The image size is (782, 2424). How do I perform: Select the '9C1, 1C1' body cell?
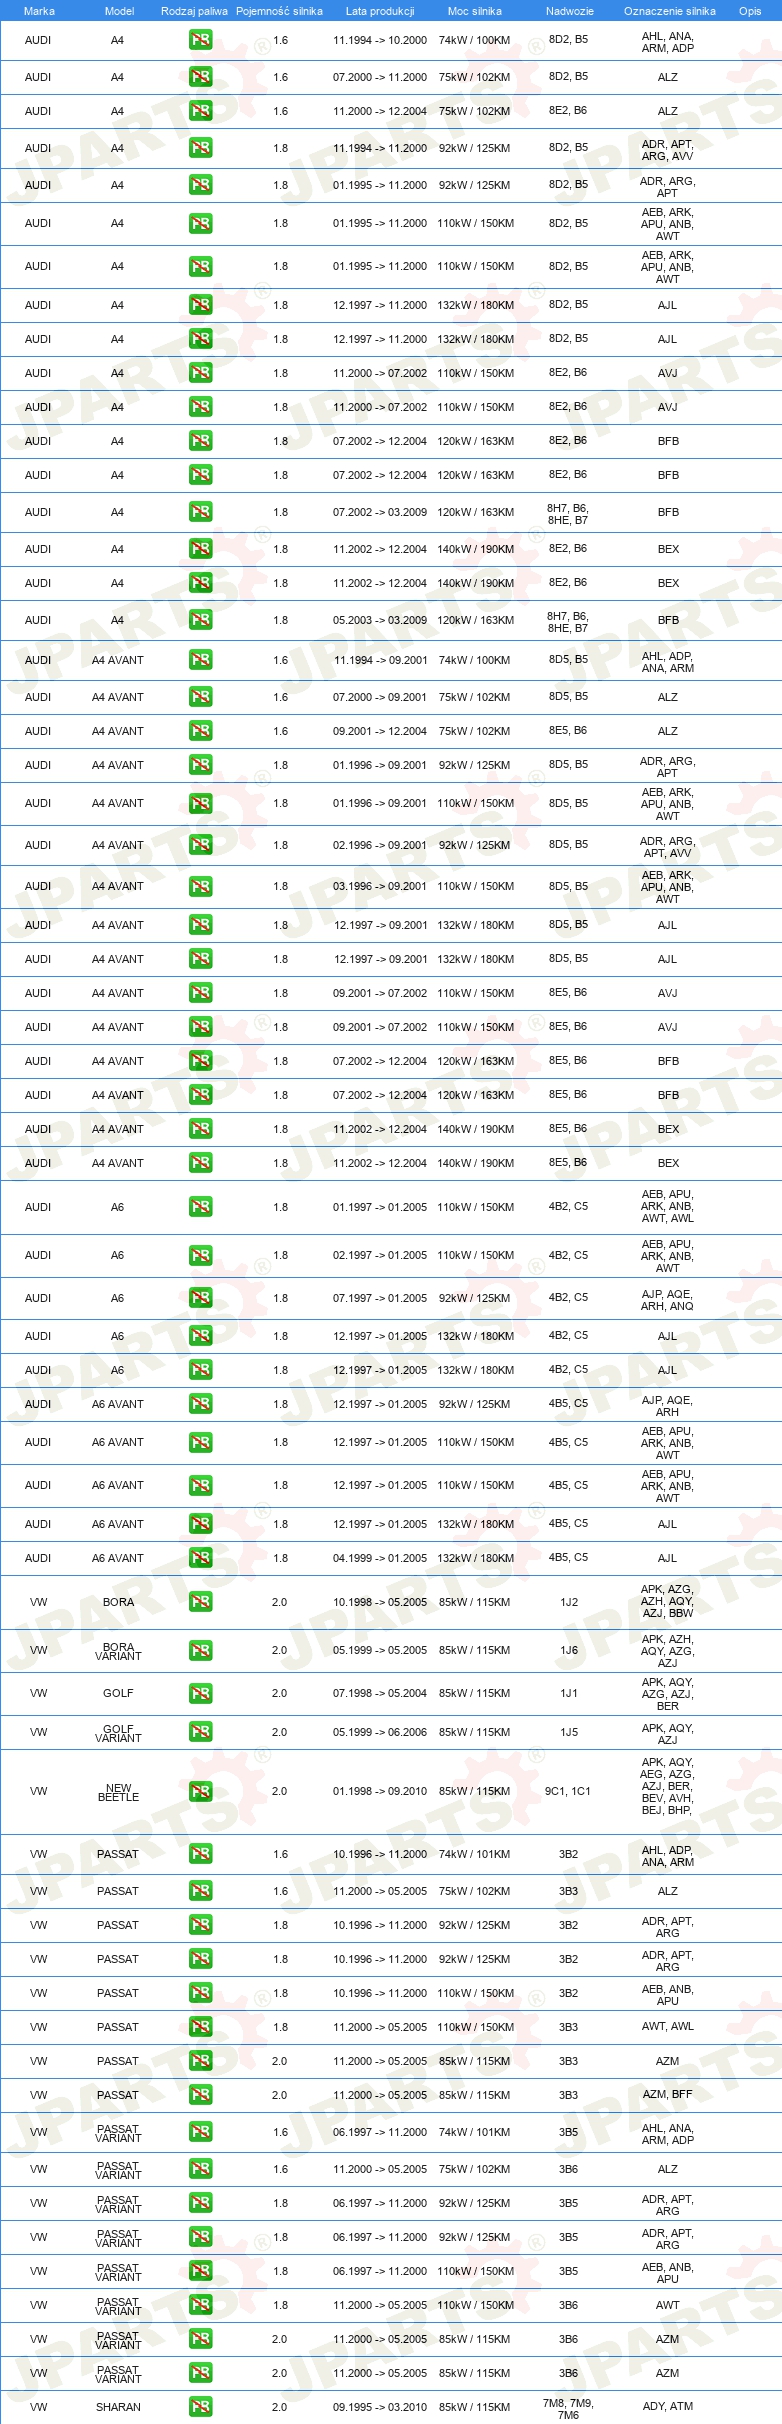click(x=568, y=1791)
